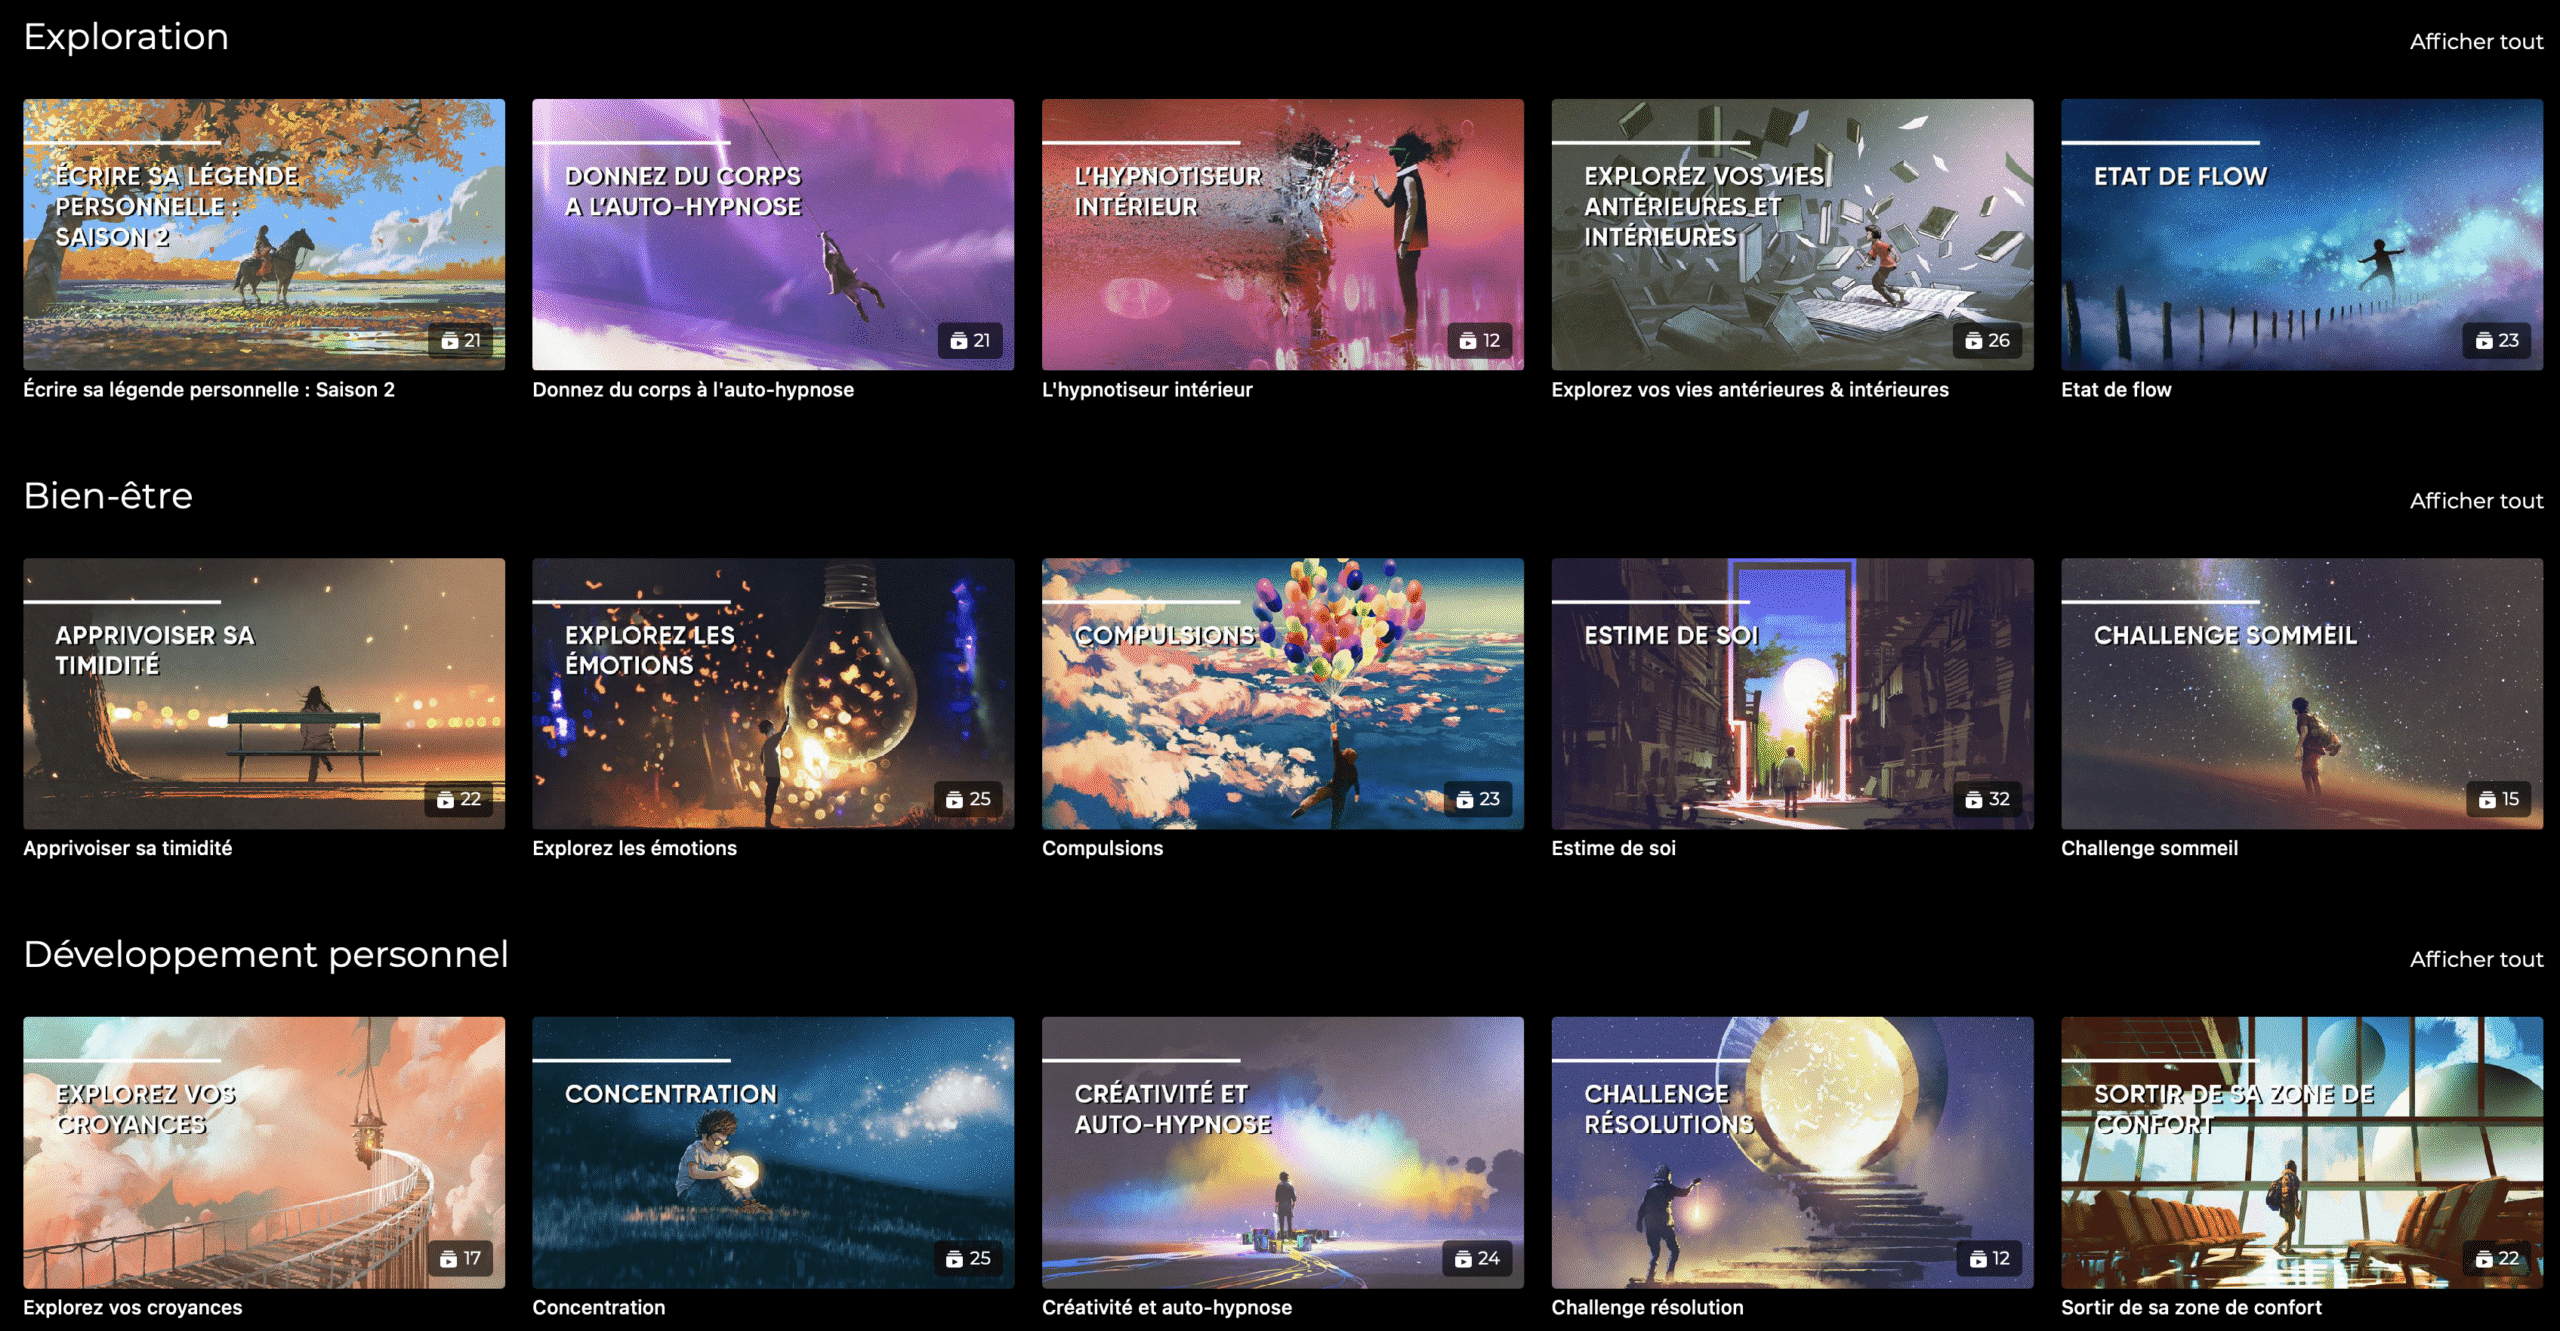The image size is (2560, 1331).
Task: Click the 17-episode badge on Explorez vos croyances
Action: pos(460,1259)
